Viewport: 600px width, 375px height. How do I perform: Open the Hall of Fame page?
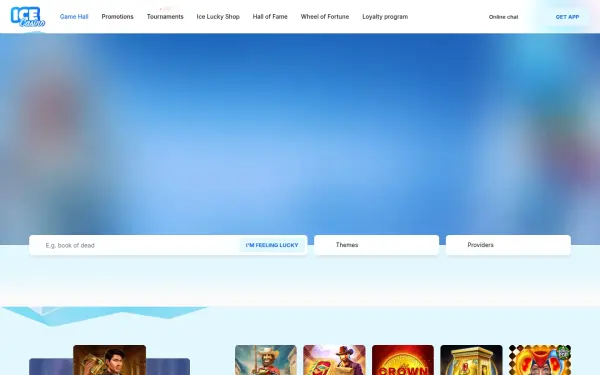270,17
